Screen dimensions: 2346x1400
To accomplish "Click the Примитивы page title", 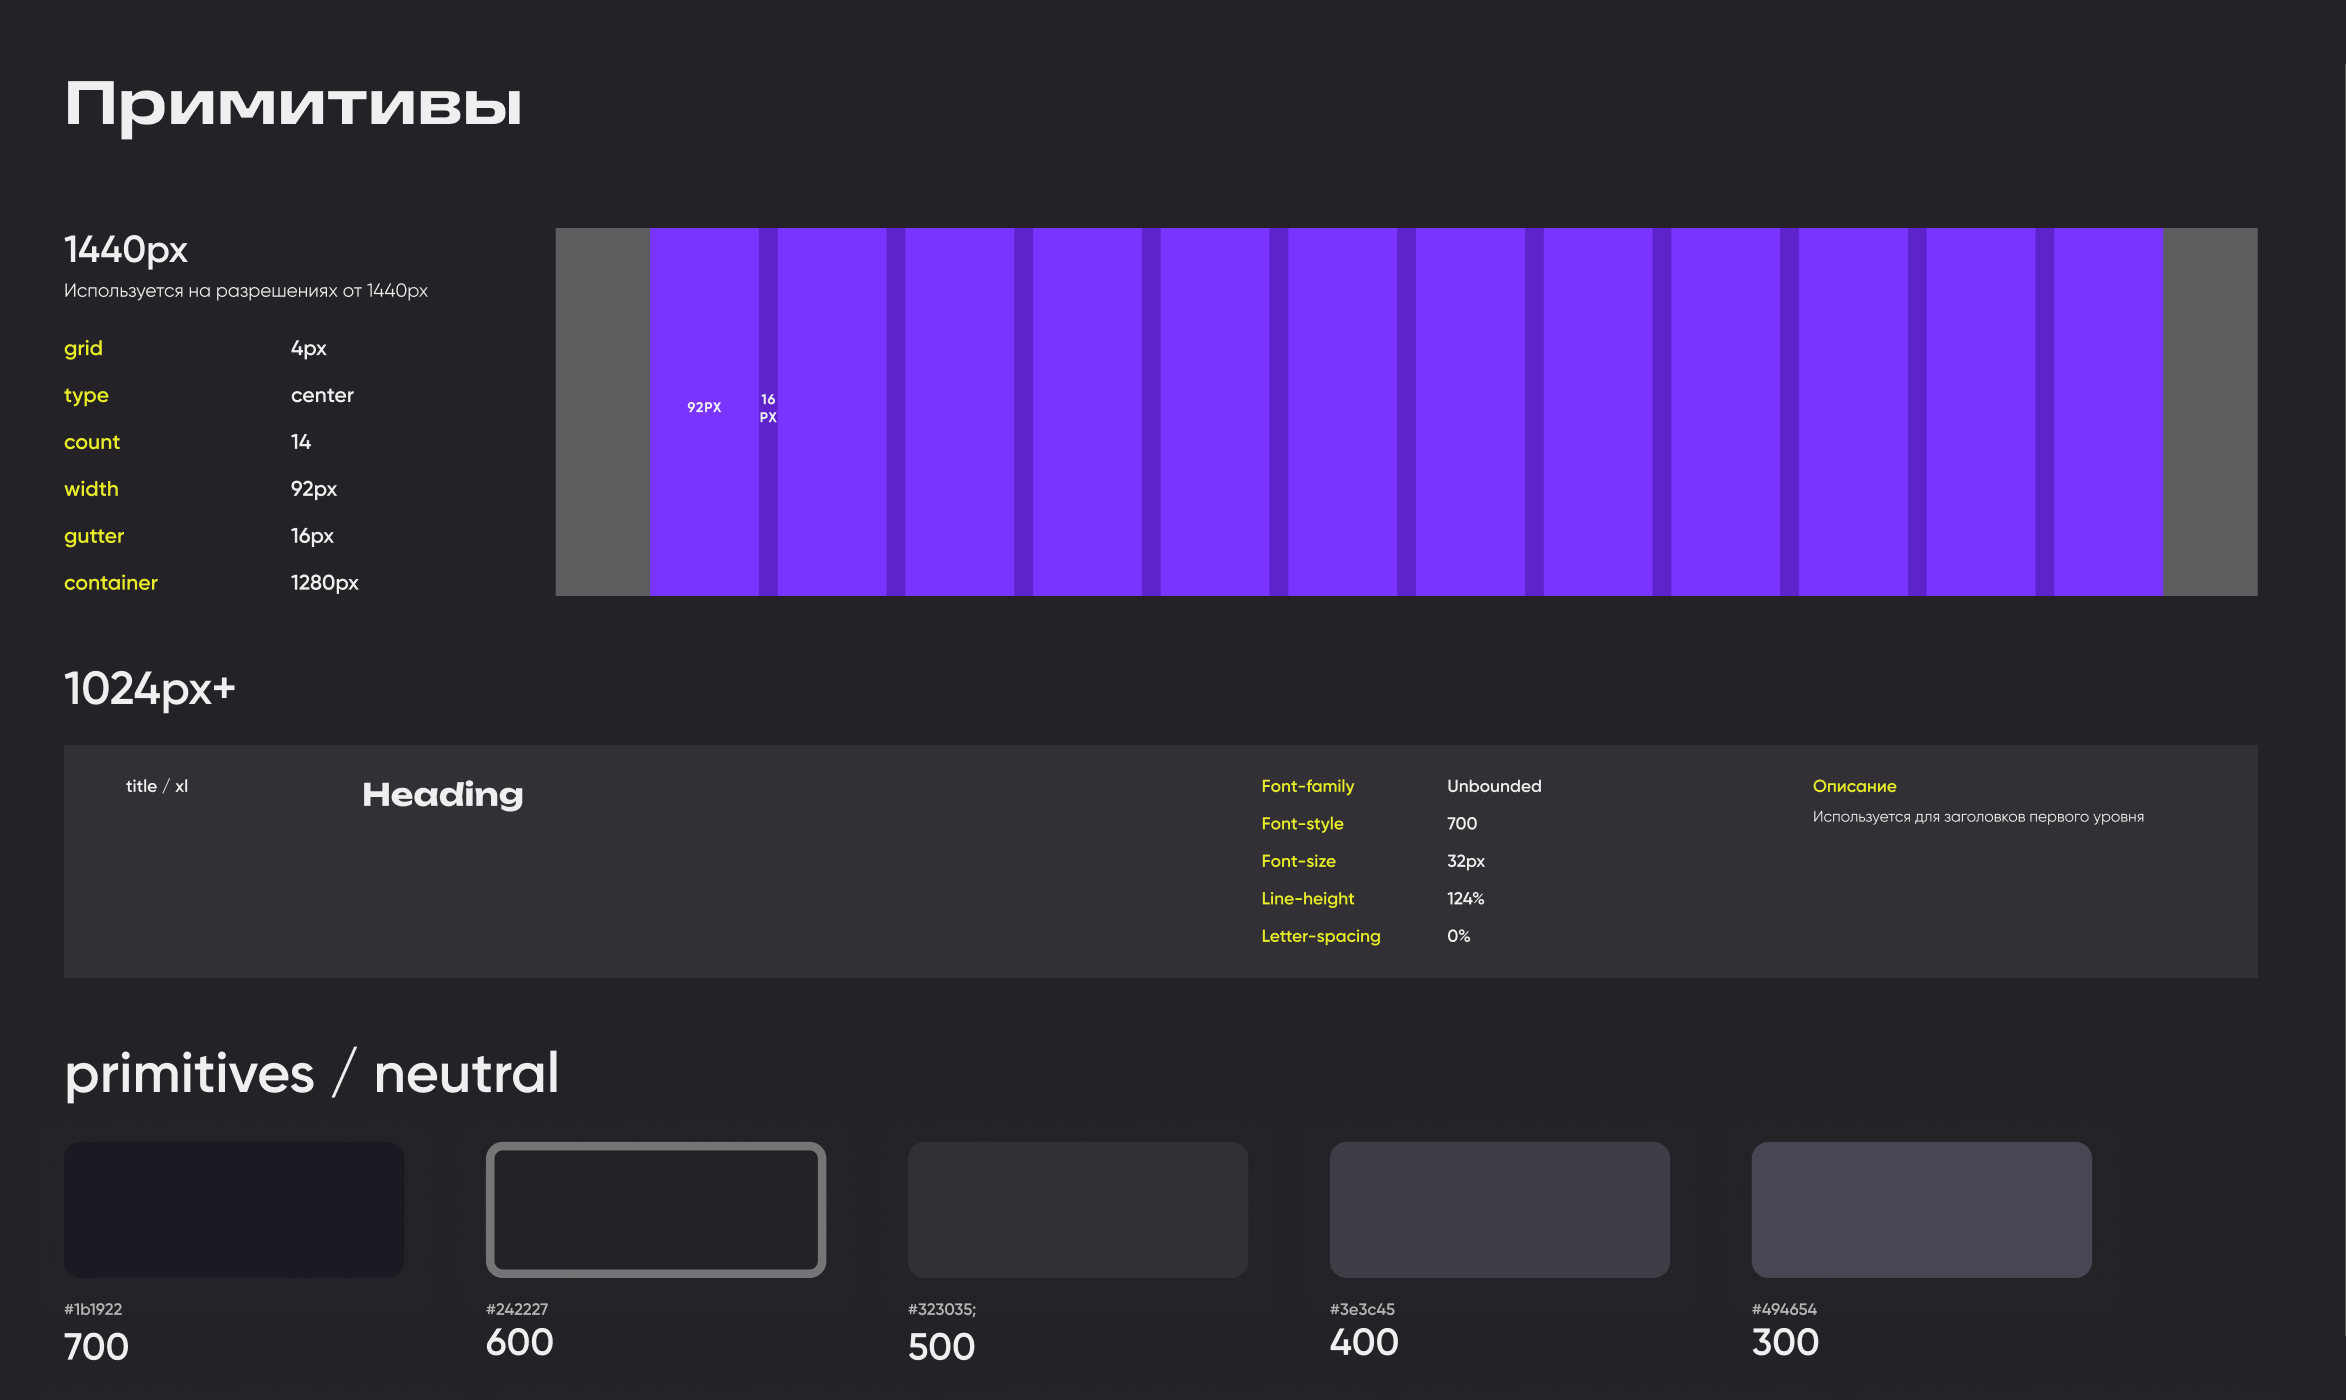I will [293, 105].
